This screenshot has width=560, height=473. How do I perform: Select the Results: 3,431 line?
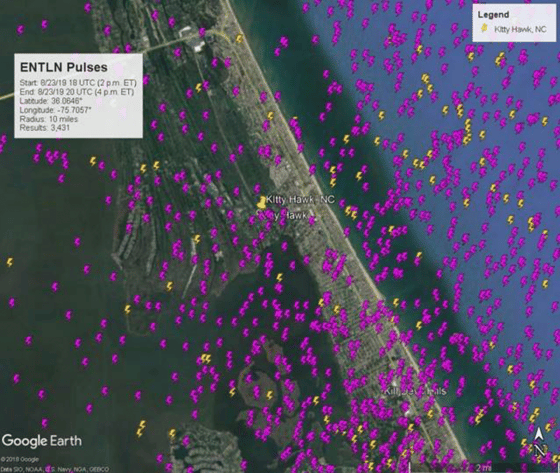click(x=45, y=128)
